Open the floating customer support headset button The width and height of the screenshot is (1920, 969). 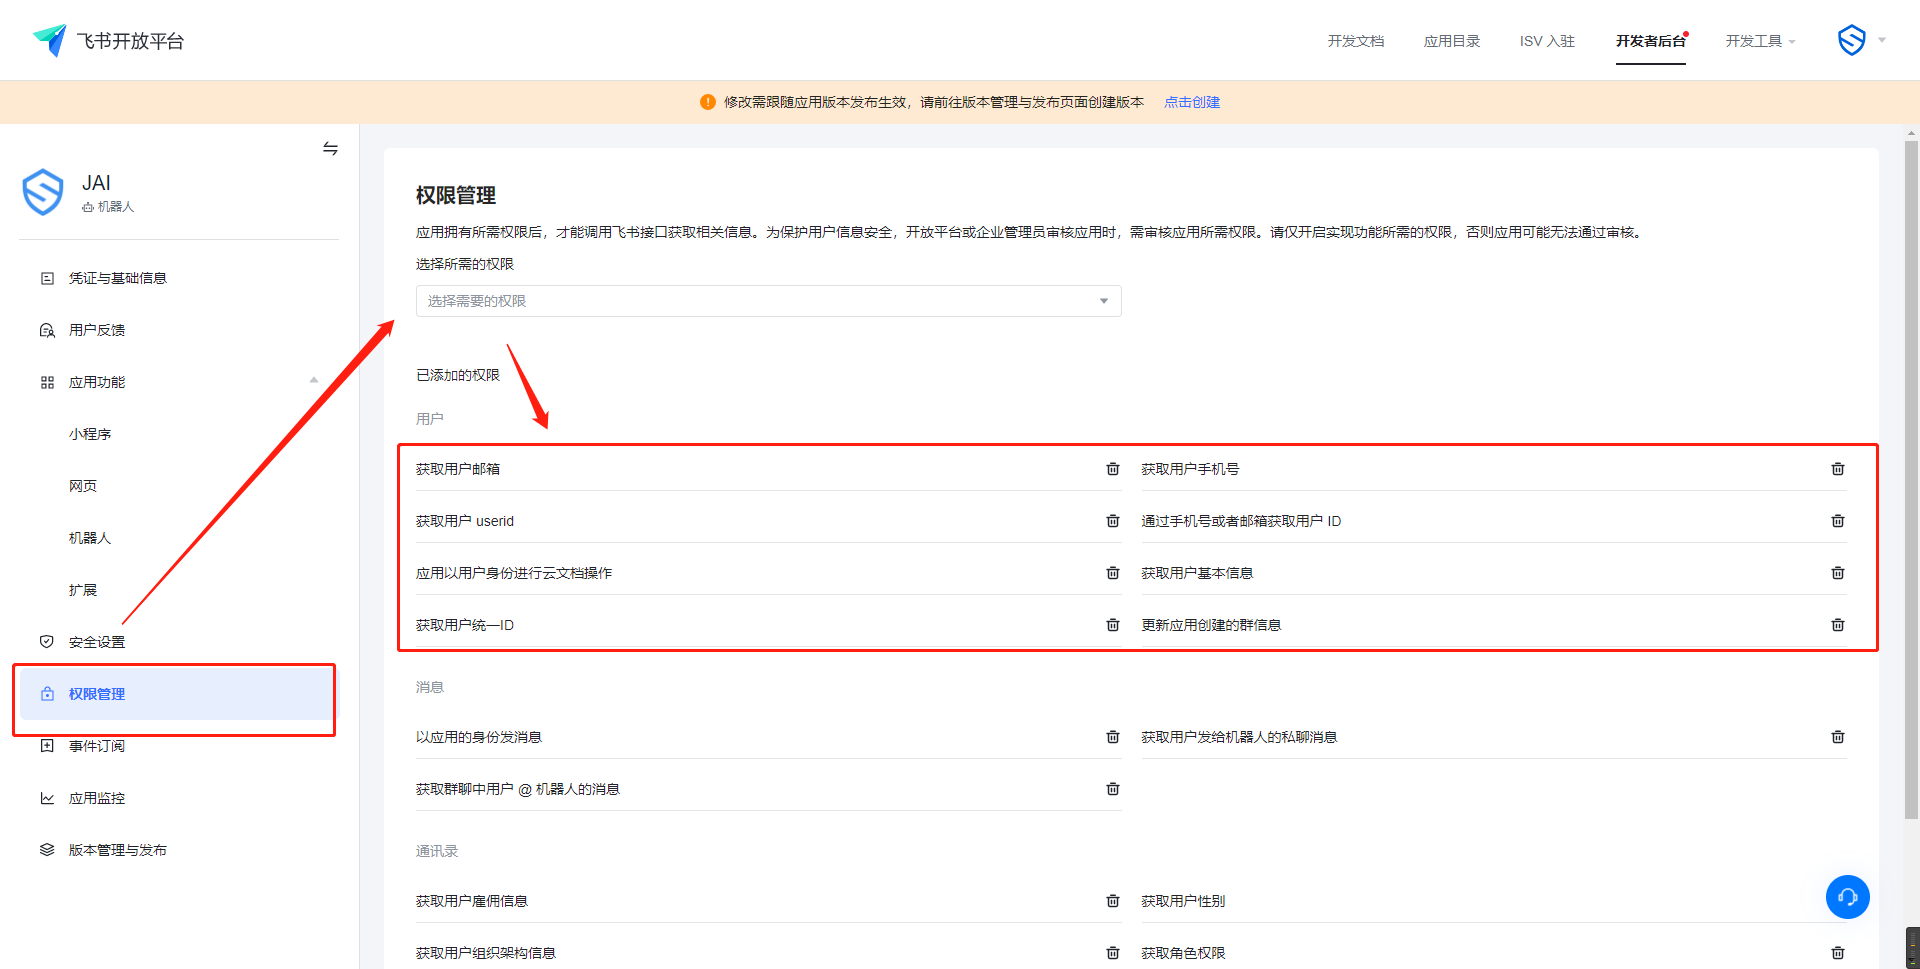(x=1847, y=897)
